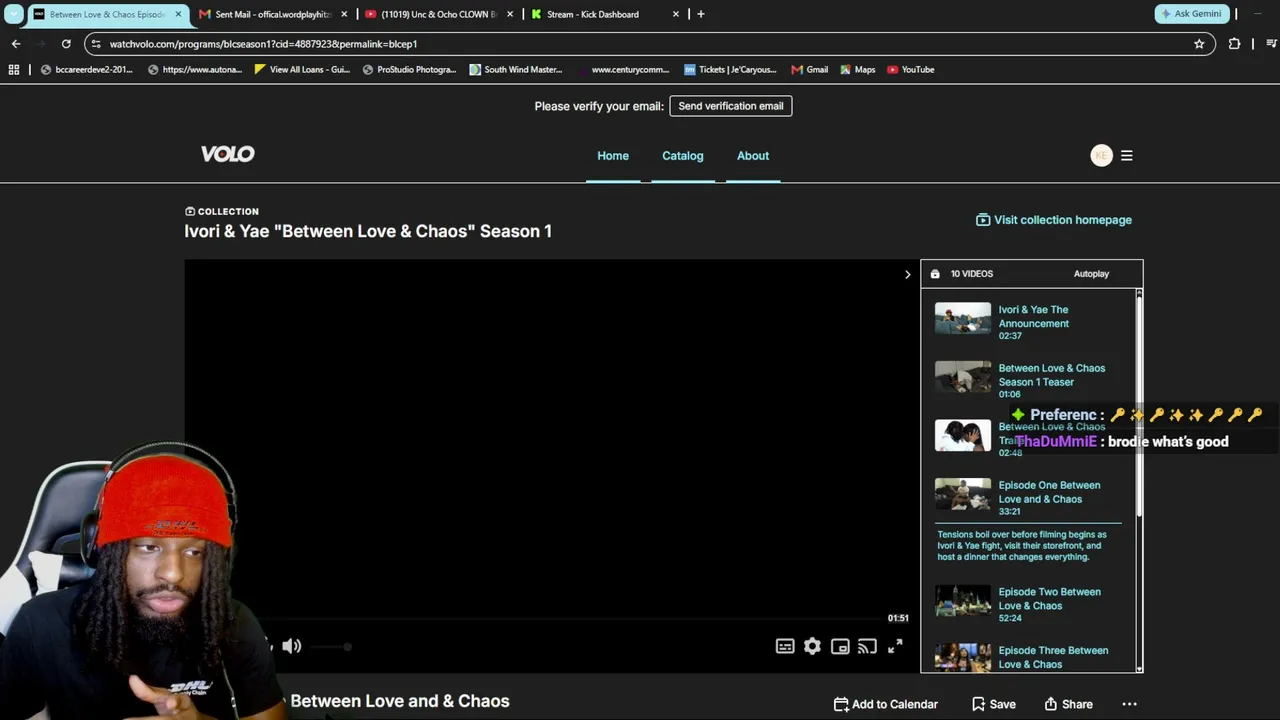Open the YouTube bookmark

click(910, 70)
